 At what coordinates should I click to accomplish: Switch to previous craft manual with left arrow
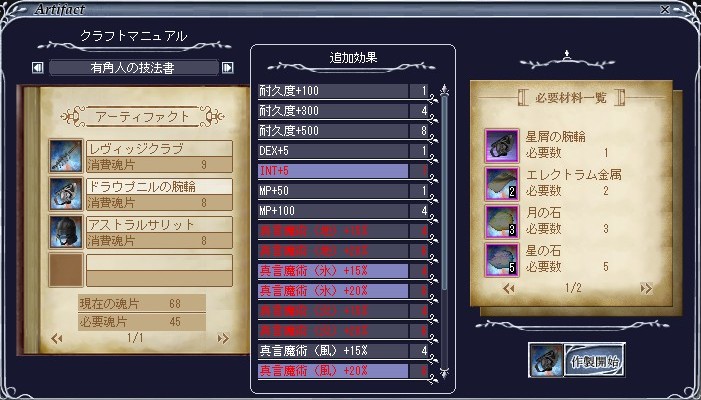point(38,67)
